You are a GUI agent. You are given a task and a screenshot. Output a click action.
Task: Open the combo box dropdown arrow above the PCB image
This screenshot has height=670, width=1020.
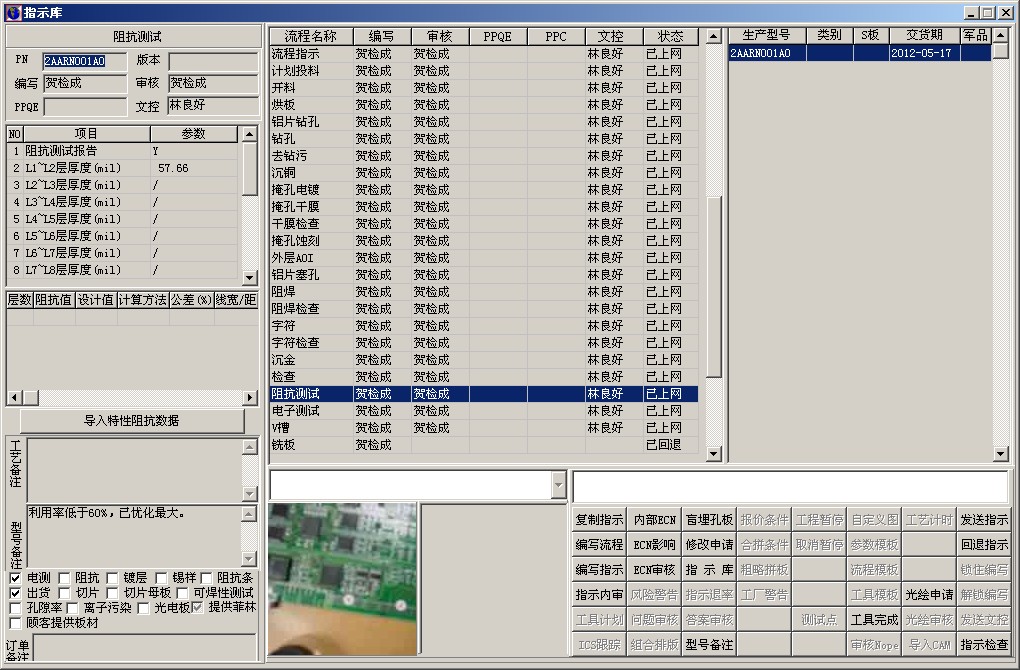pos(558,485)
